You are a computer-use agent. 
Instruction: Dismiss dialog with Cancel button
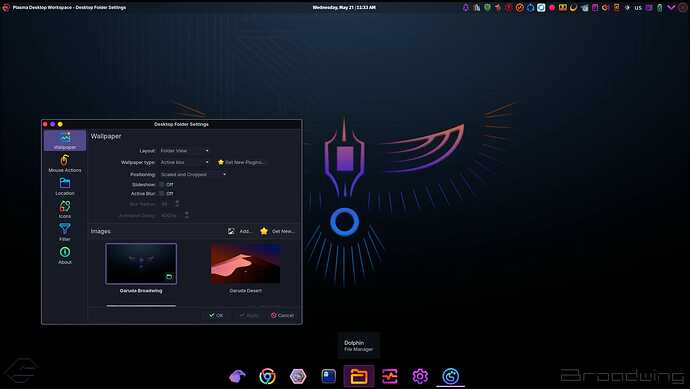click(283, 315)
